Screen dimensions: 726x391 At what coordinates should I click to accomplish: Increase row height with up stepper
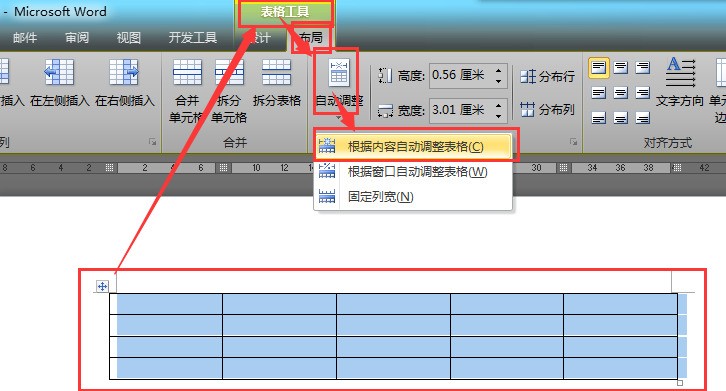499,70
